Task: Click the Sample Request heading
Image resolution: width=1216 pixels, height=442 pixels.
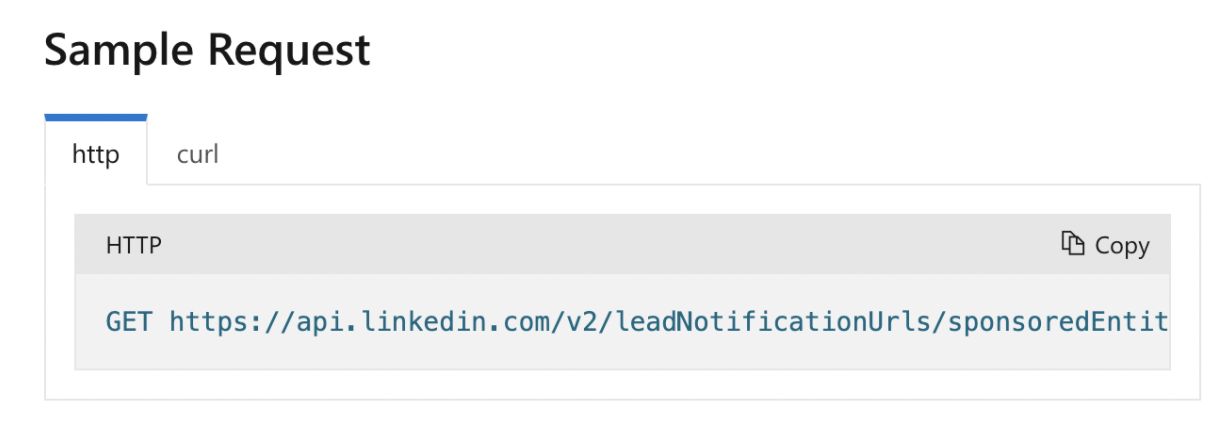Action: [x=207, y=48]
